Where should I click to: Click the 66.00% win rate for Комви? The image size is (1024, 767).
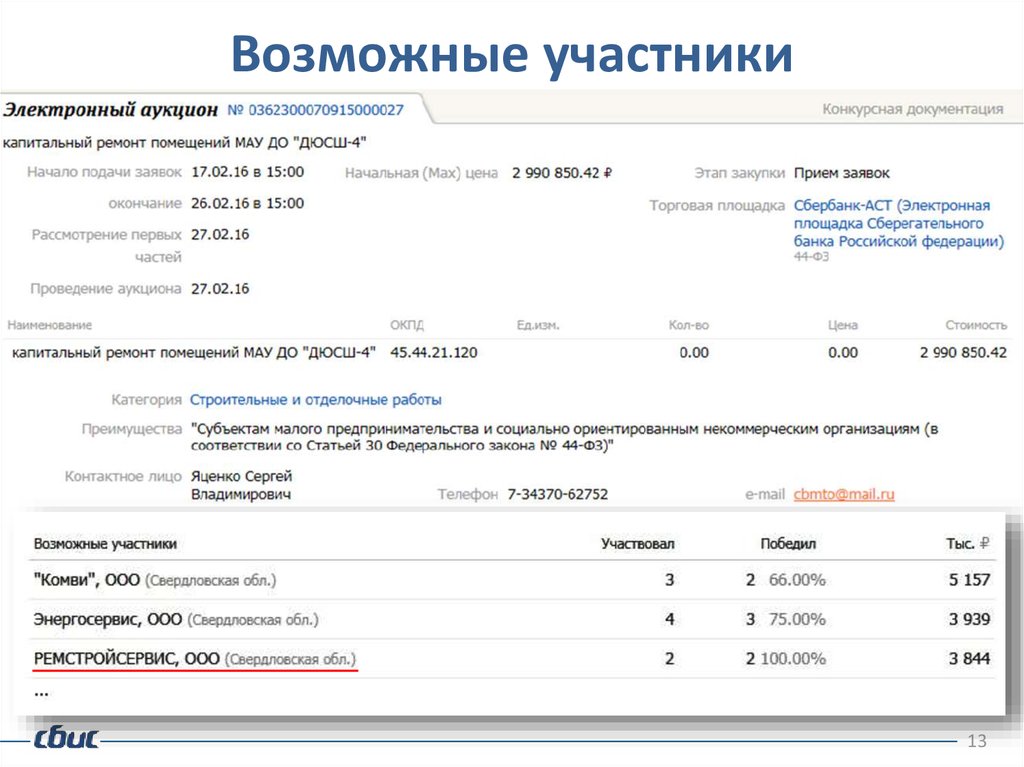pyautogui.click(x=797, y=579)
